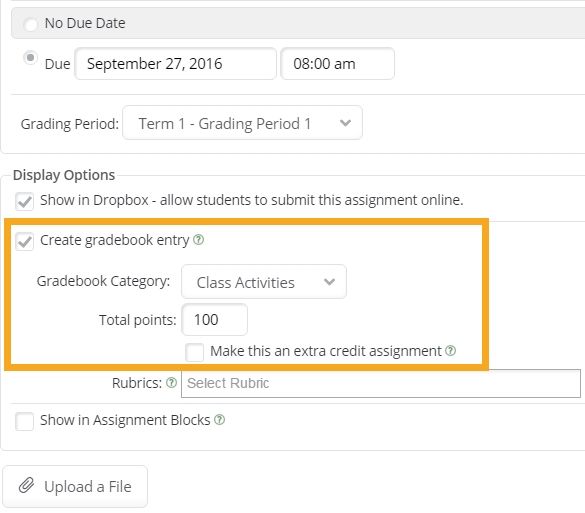Image resolution: width=585 pixels, height=513 pixels.
Task: Click help icon beside Create gradebook entry
Action: pos(198,240)
